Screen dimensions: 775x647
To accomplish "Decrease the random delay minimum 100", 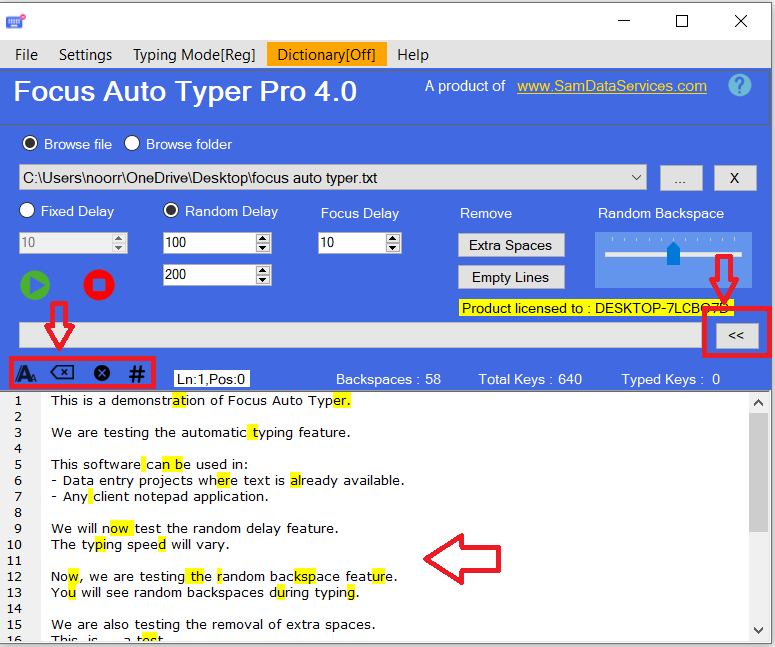I will (x=263, y=248).
